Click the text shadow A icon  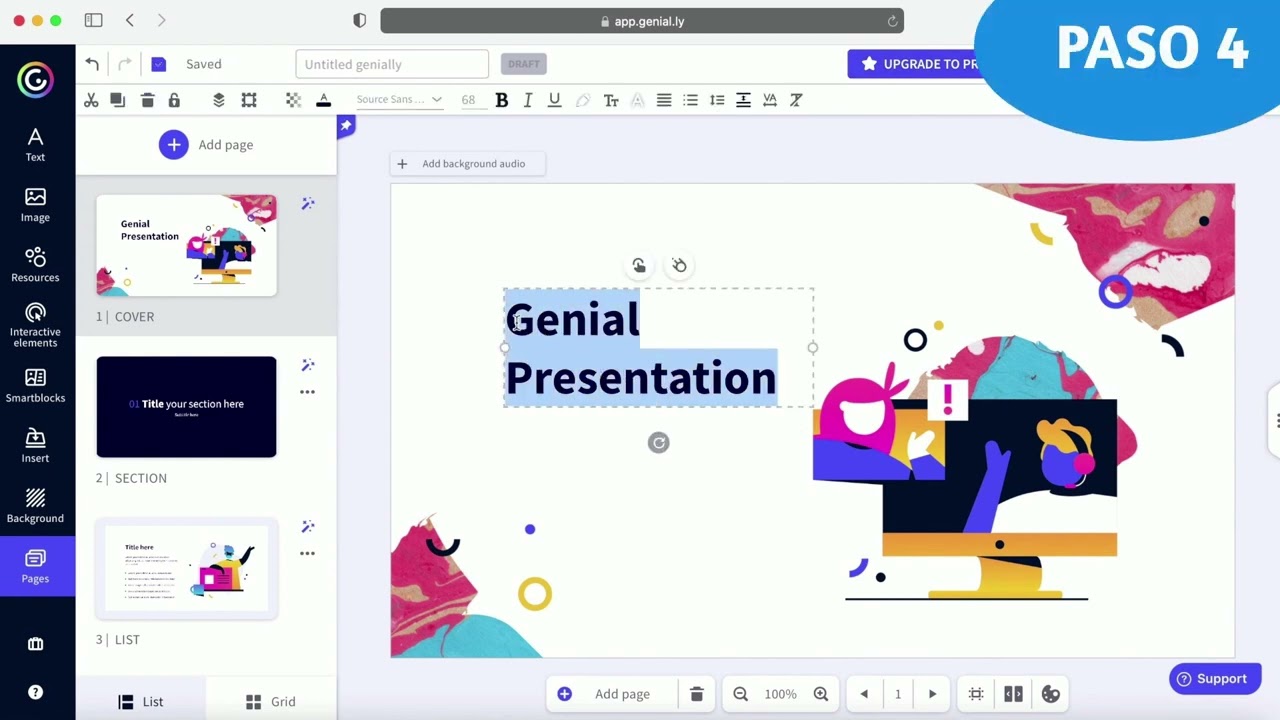click(x=637, y=100)
